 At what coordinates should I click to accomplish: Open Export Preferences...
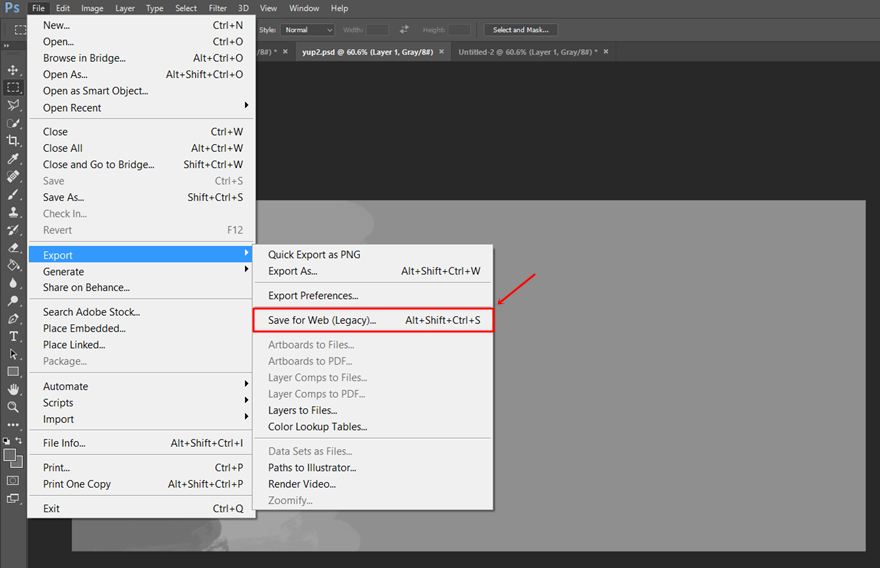click(x=373, y=296)
